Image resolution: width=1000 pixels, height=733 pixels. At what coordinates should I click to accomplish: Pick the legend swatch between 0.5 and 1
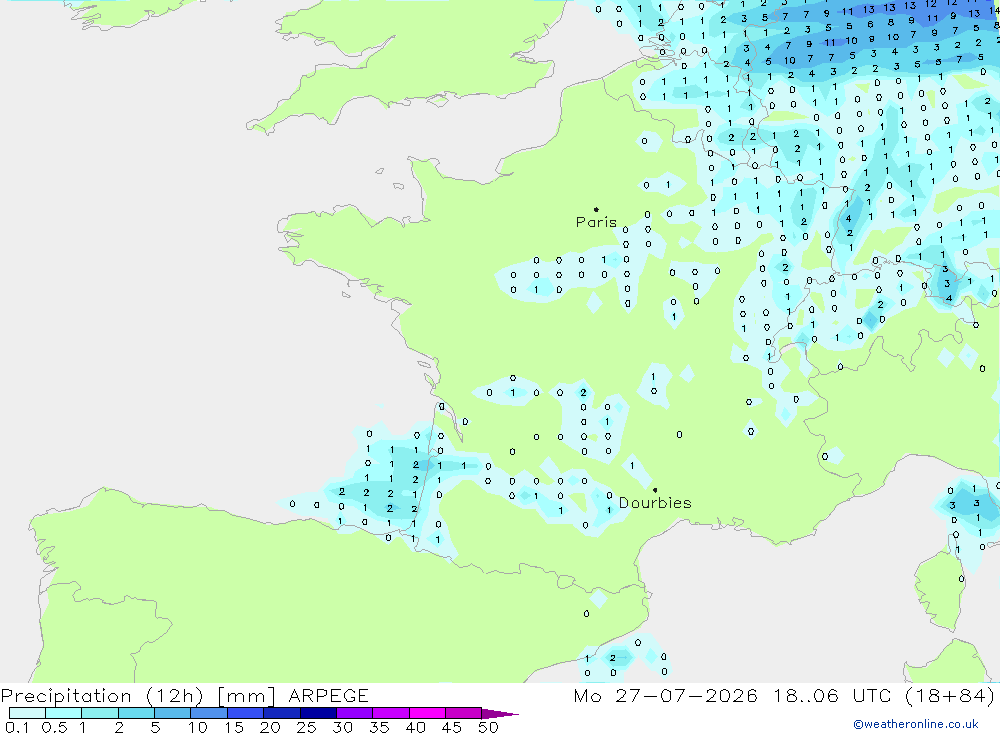coord(64,713)
